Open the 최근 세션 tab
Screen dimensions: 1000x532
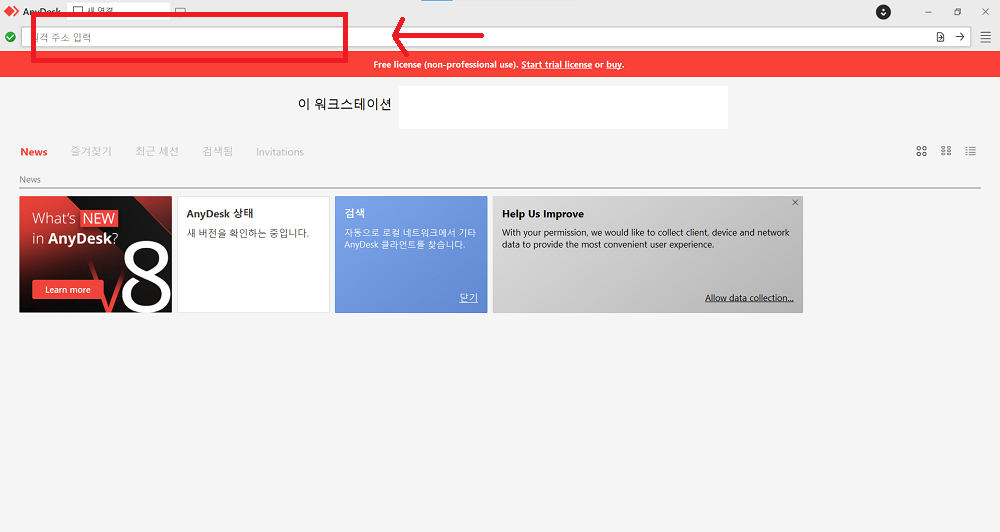point(157,151)
